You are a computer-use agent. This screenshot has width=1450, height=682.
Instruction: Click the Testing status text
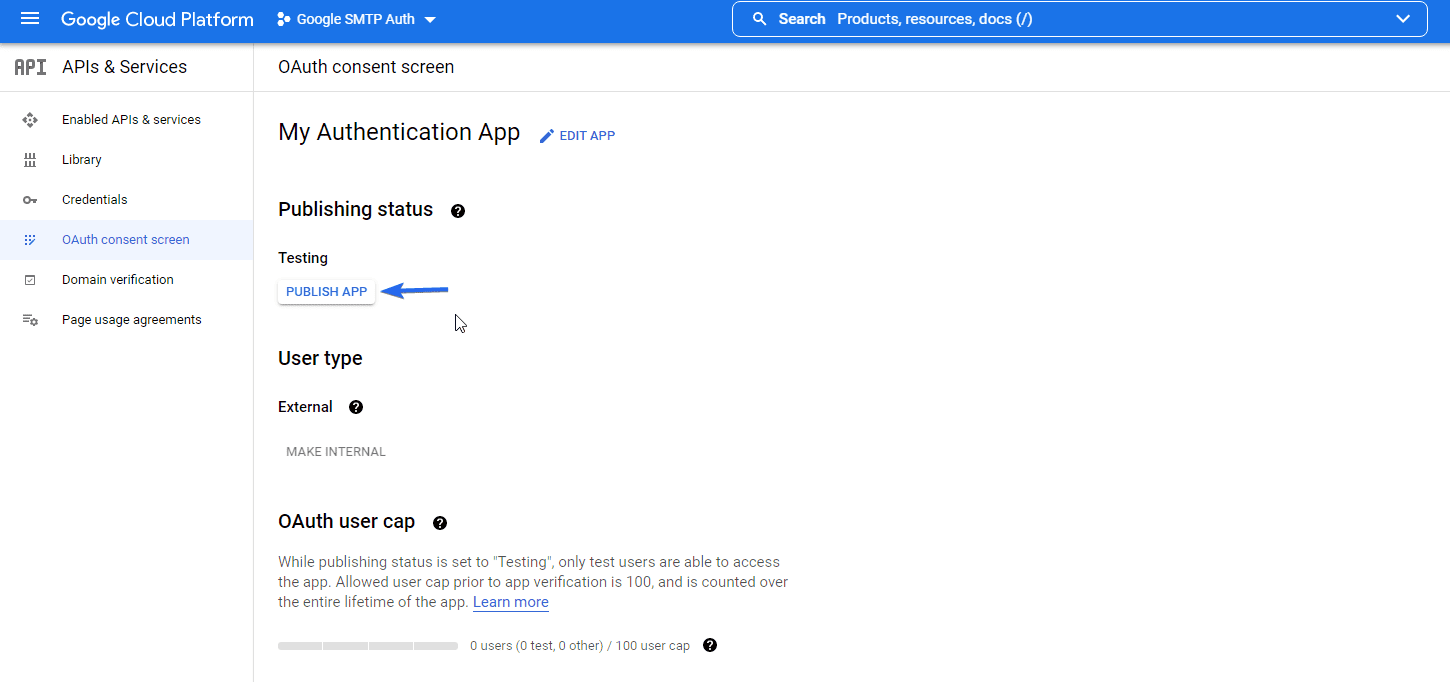(x=303, y=258)
